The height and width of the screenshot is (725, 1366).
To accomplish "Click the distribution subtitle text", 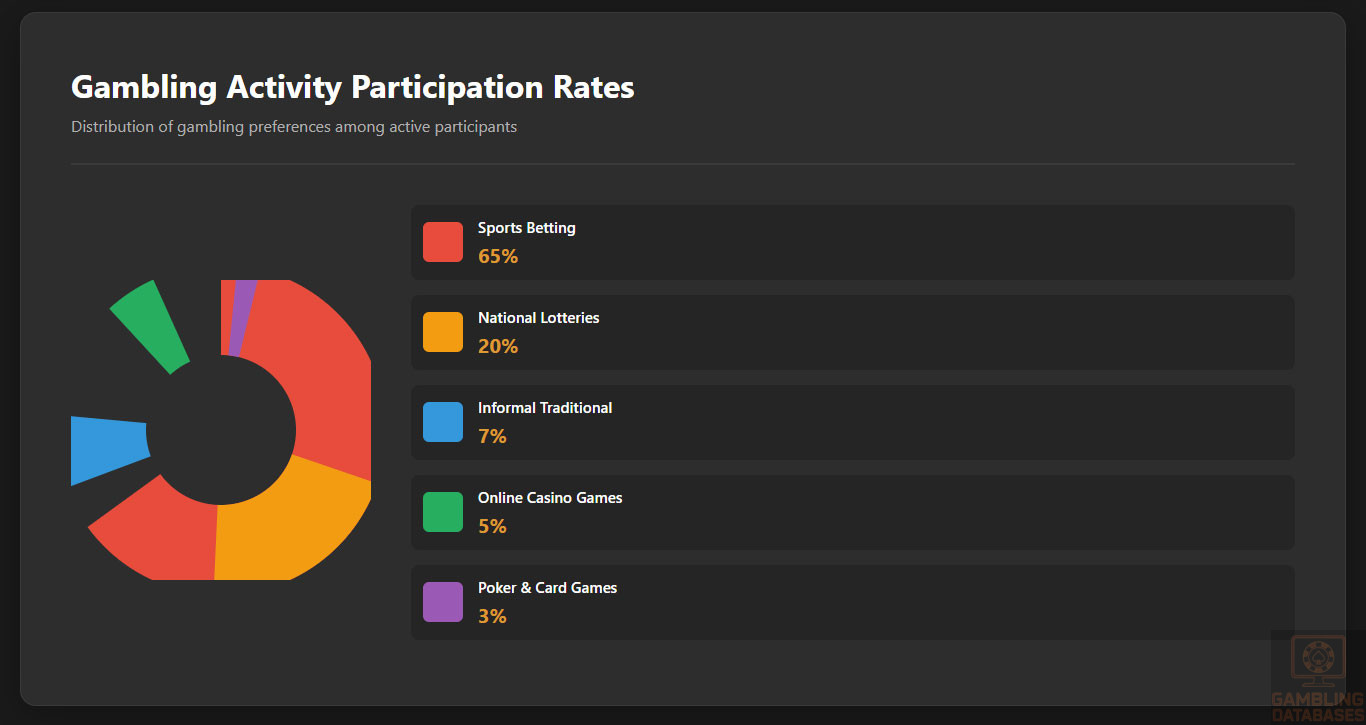I will click(x=293, y=127).
